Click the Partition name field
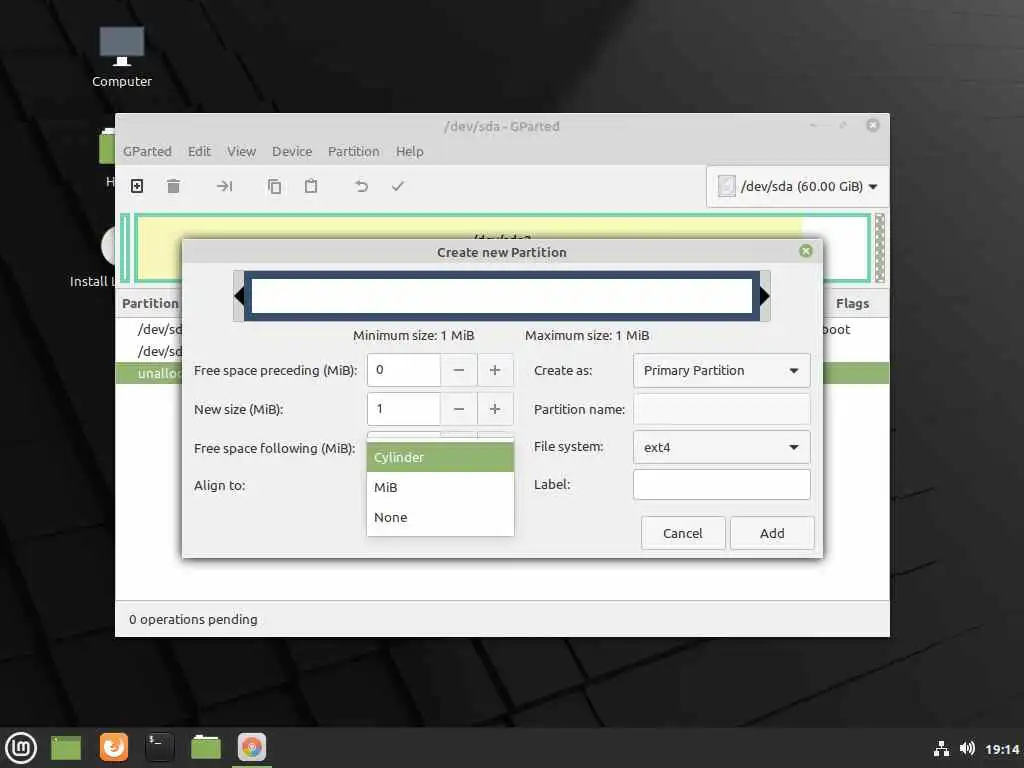 (x=722, y=409)
